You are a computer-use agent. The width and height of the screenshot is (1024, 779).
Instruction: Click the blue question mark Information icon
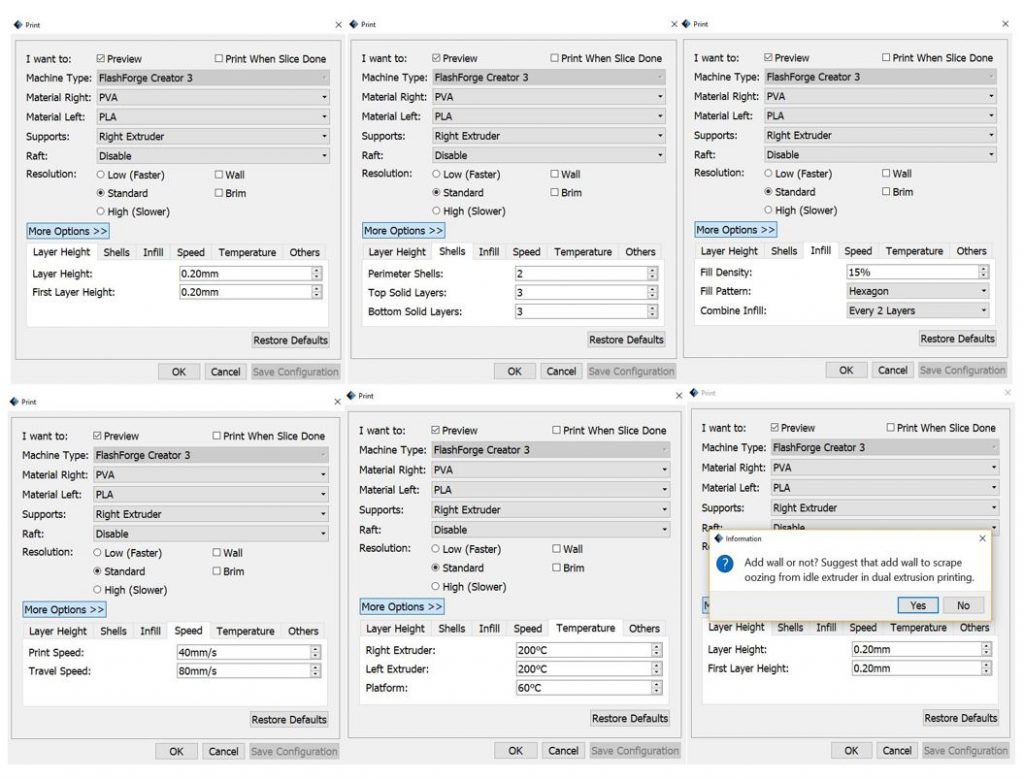click(724, 564)
